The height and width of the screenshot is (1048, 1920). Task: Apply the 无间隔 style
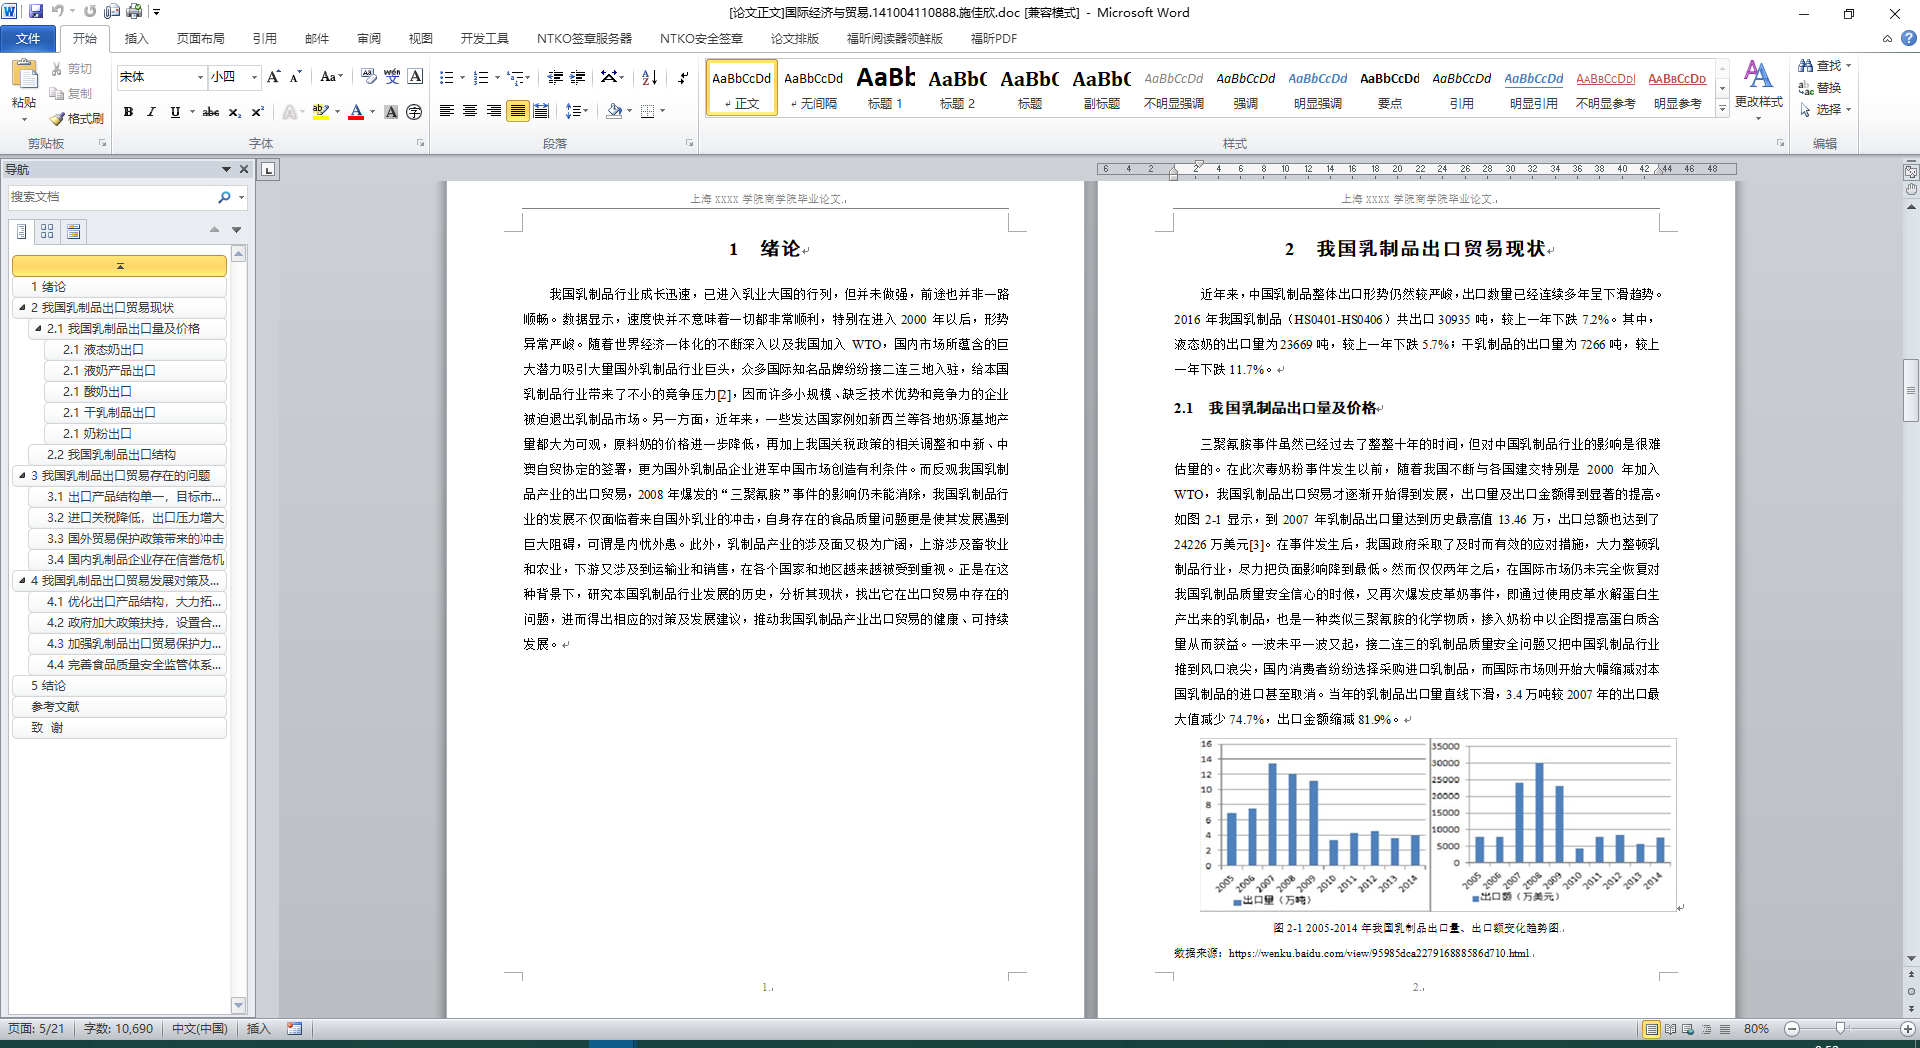pos(813,88)
